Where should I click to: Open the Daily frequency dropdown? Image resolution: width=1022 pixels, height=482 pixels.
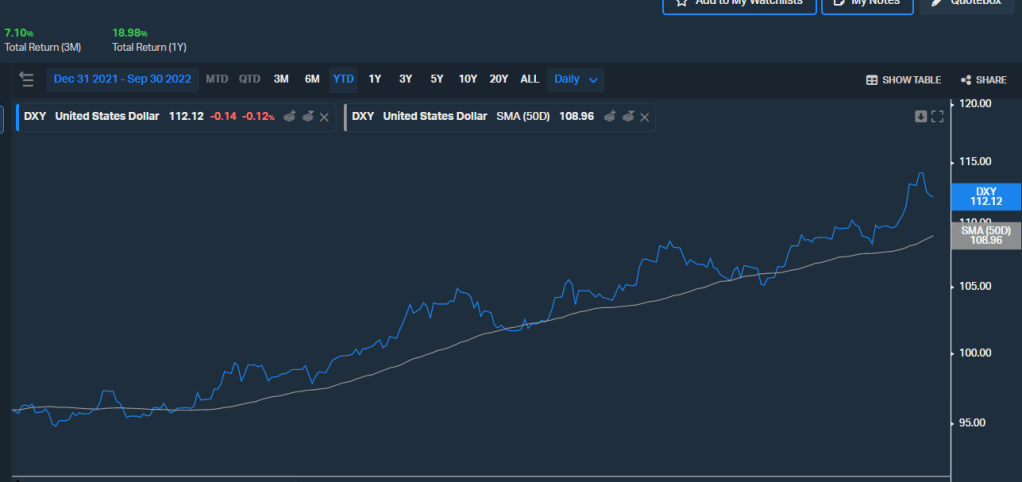[x=577, y=79]
